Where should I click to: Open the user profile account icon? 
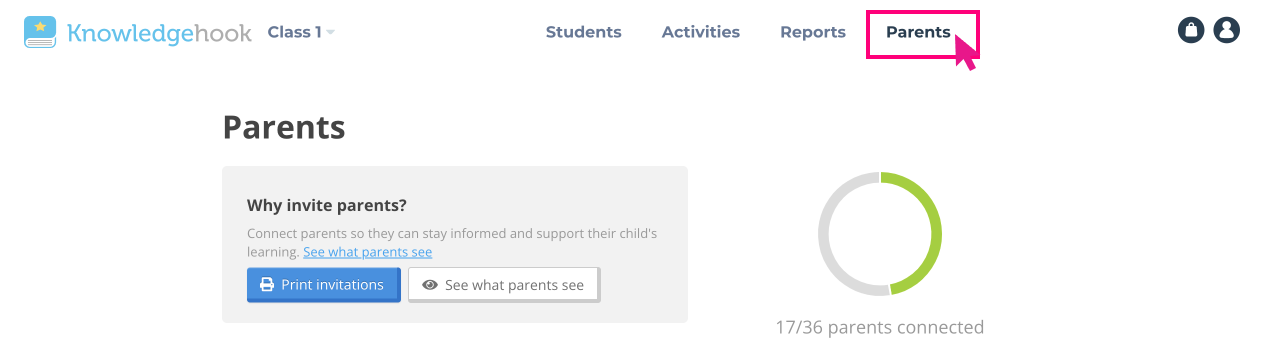(x=1227, y=30)
